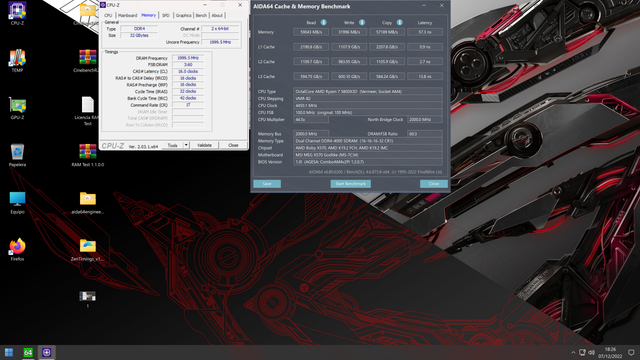Click the BIOS Version field in AIDA64
The height and width of the screenshot is (360, 640).
pos(368,162)
